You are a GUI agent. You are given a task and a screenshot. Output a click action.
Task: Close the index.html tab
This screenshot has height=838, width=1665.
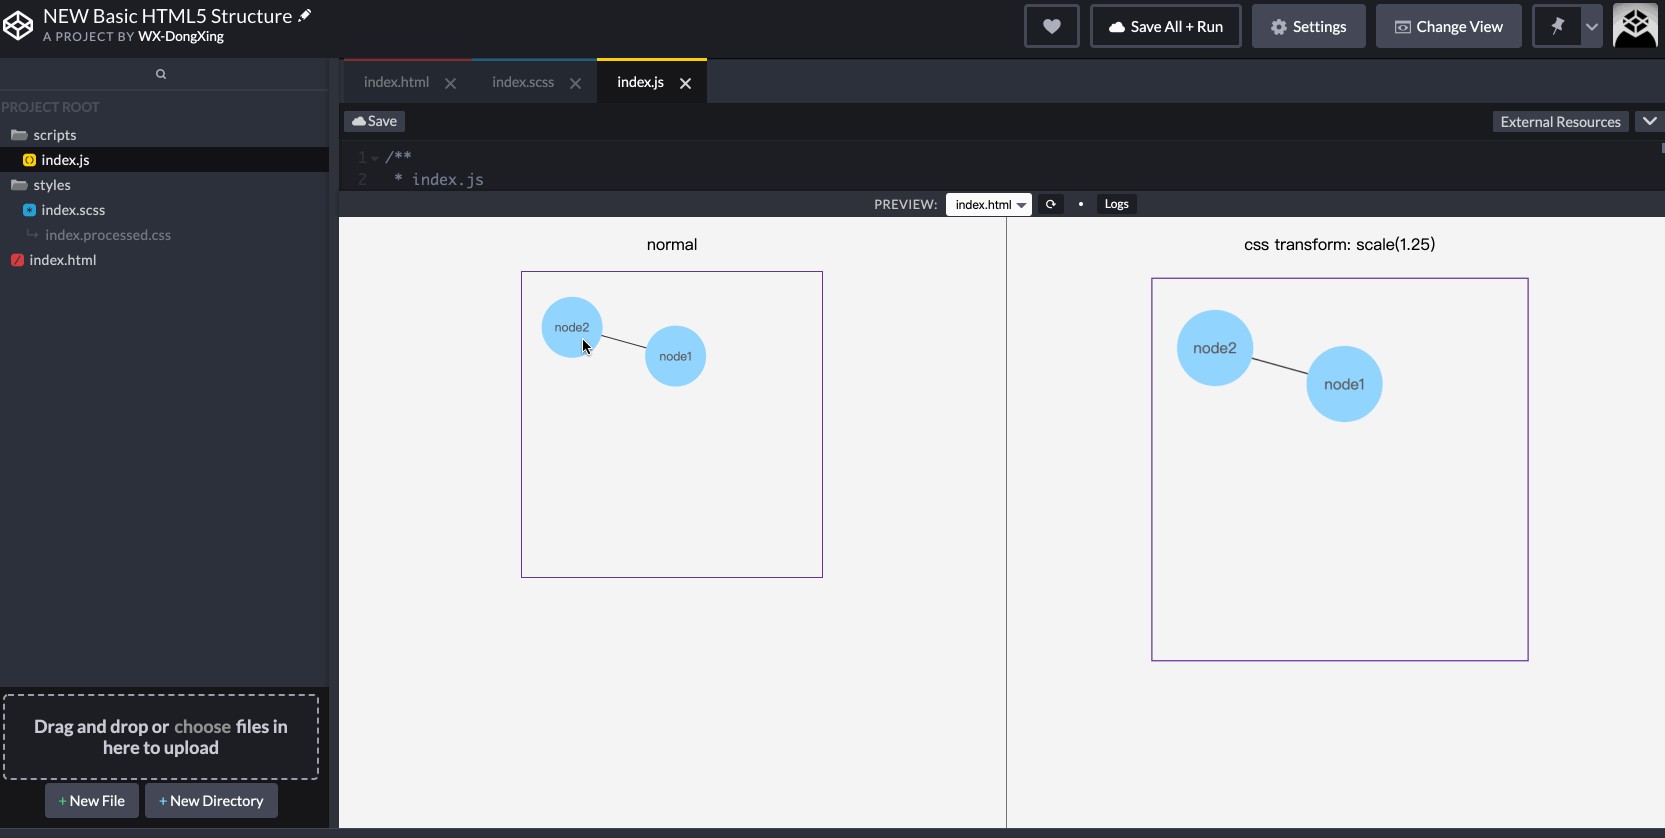tap(451, 83)
